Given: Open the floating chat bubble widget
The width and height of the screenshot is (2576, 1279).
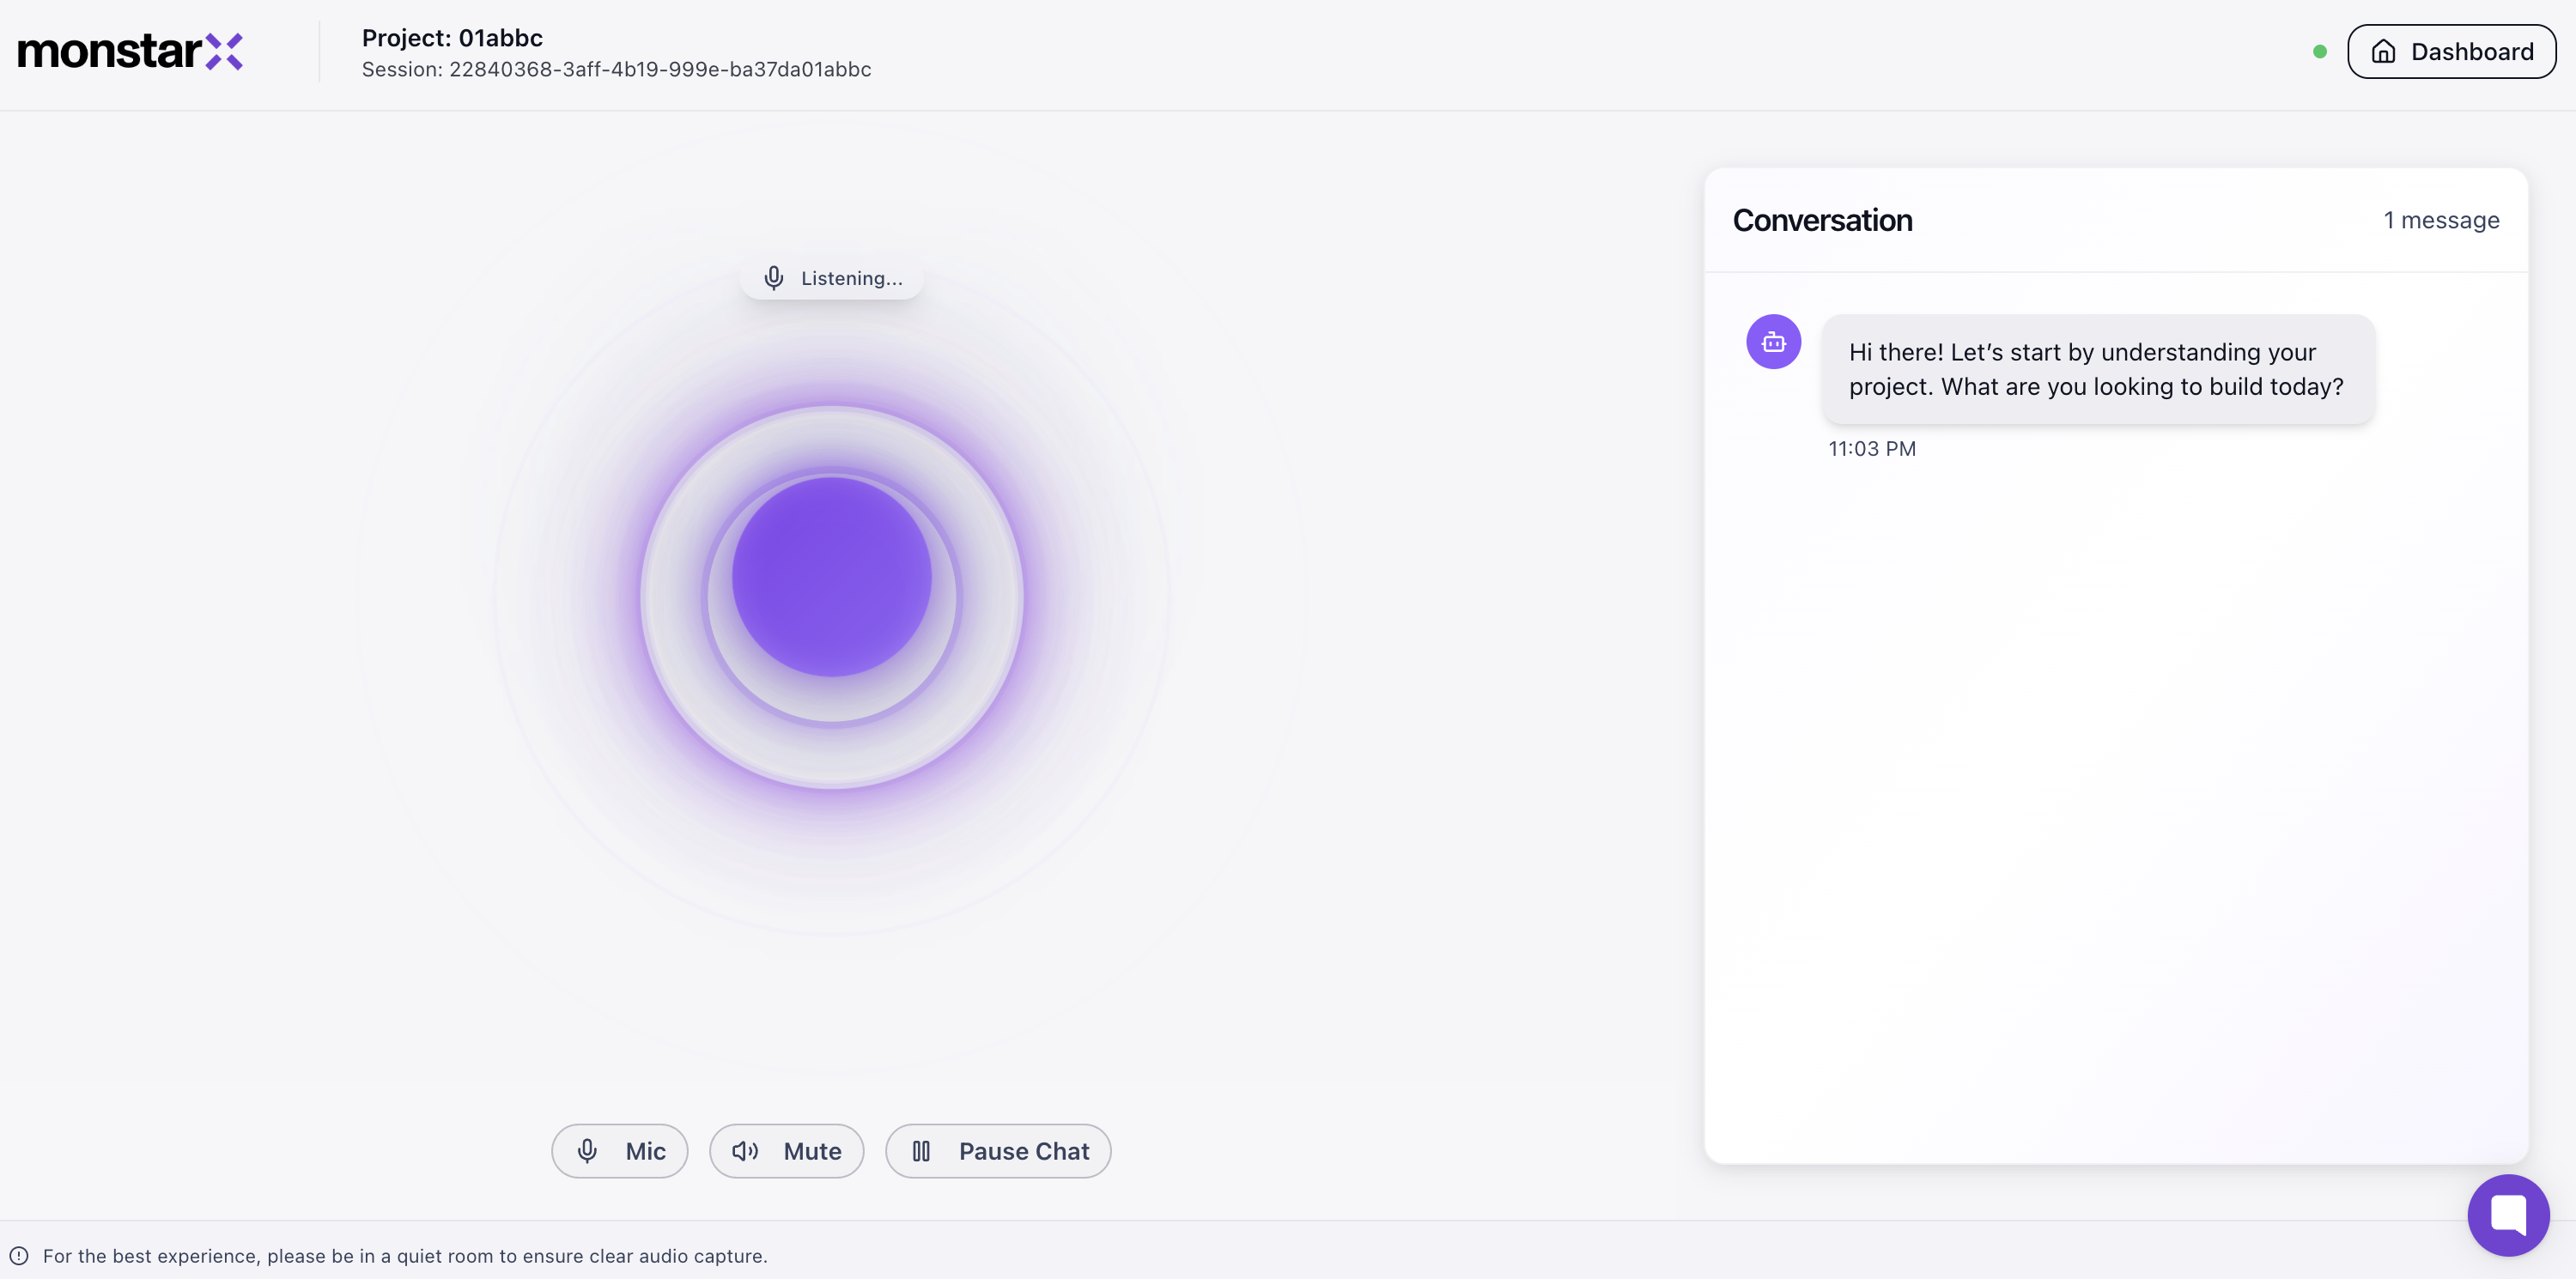Looking at the screenshot, I should pos(2507,1214).
